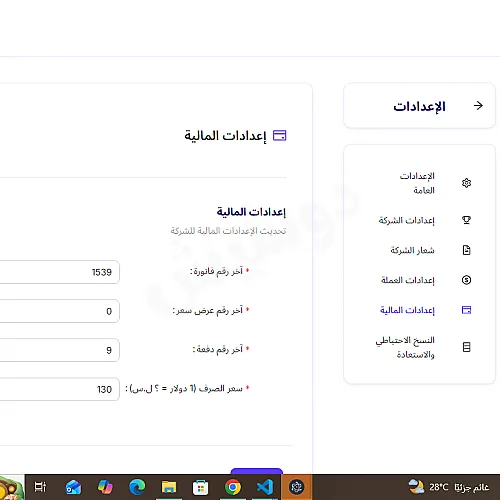500x500 pixels.
Task: Click the label سعر الصرف (1 دولار = ؟ ل.س)
Action: [x=184, y=389]
